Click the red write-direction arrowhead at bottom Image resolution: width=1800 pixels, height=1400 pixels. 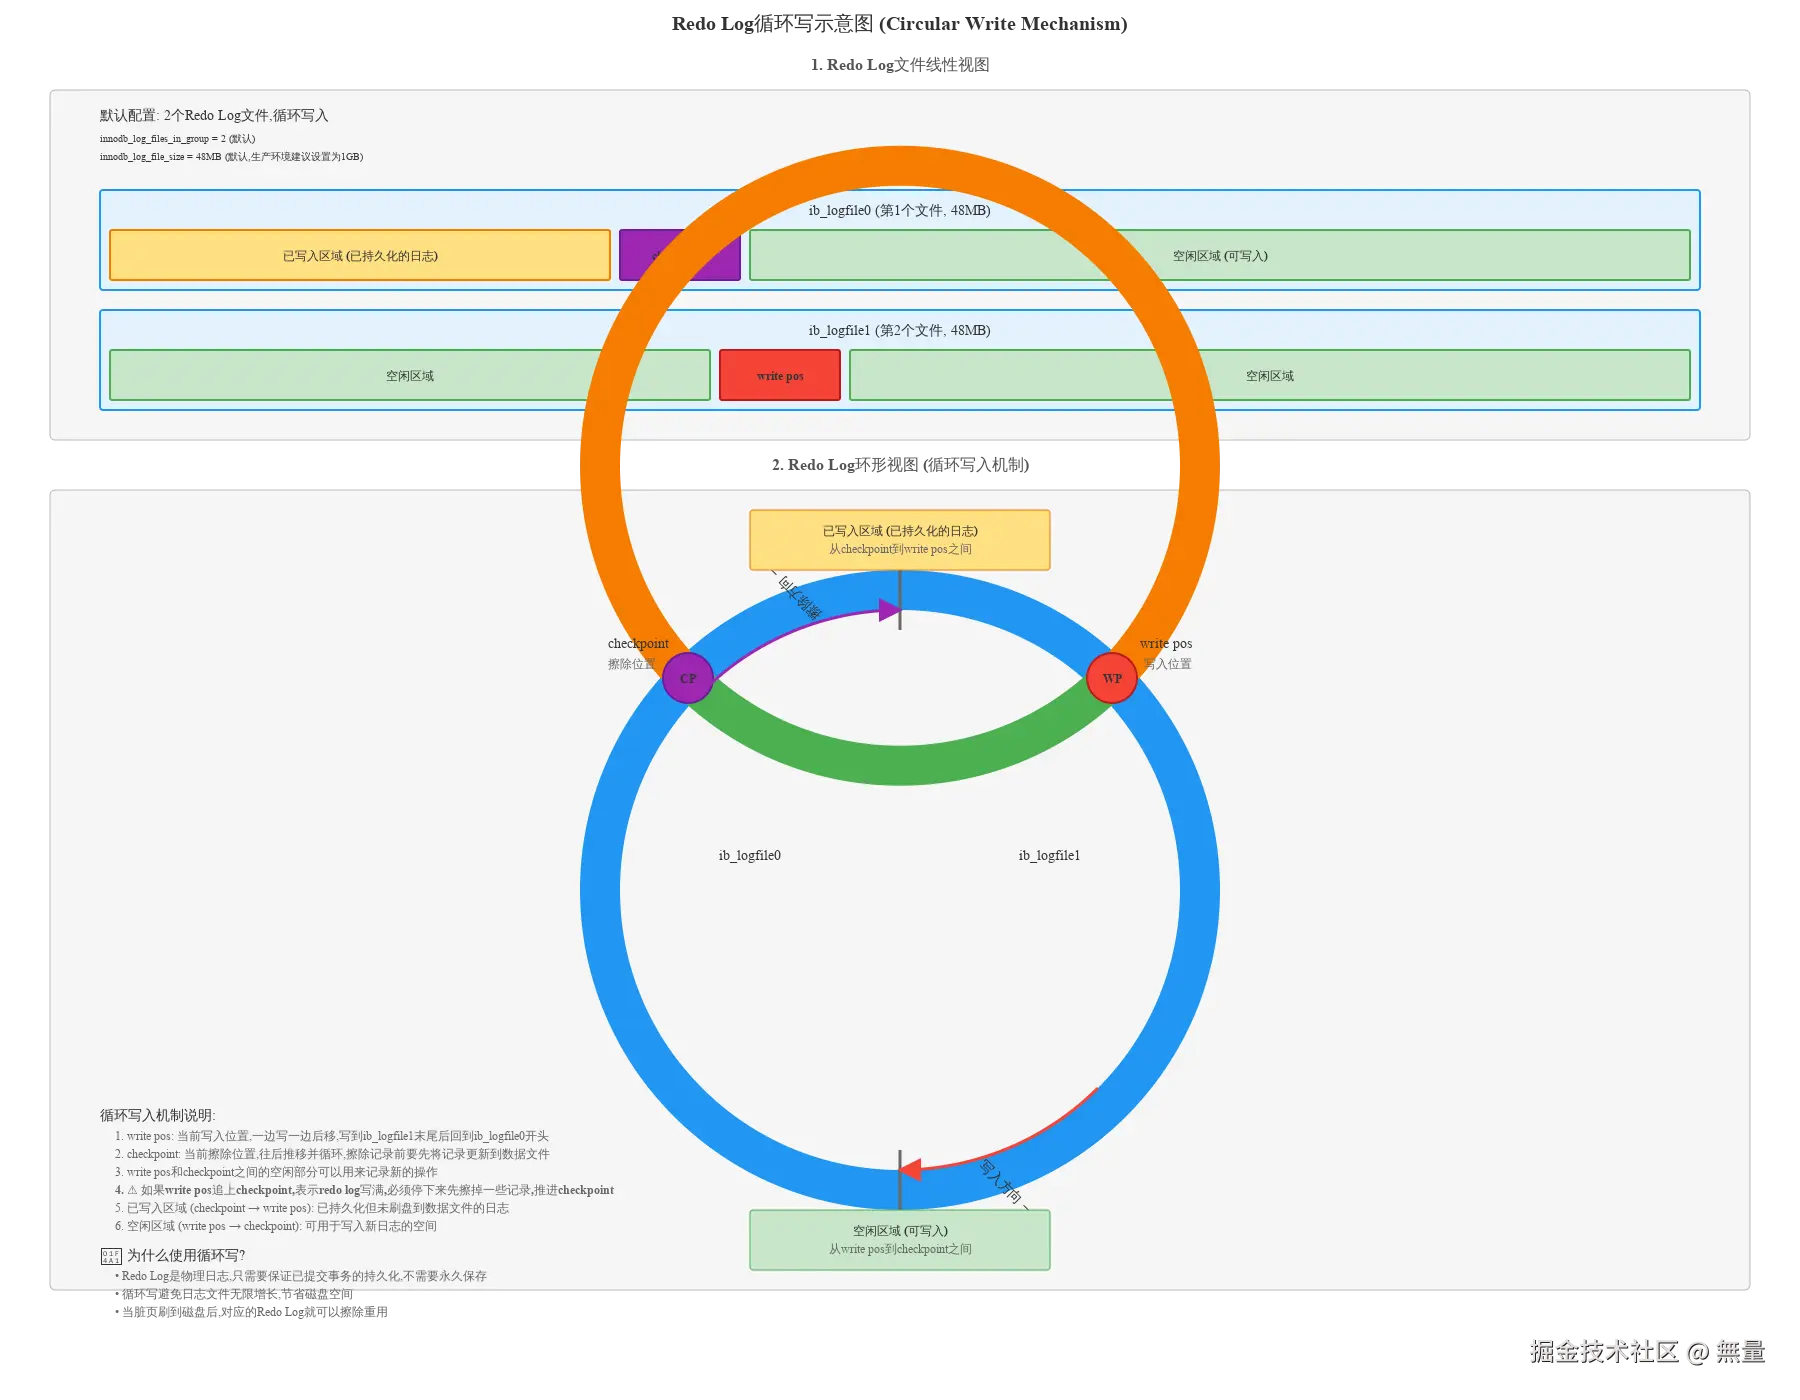[910, 1168]
